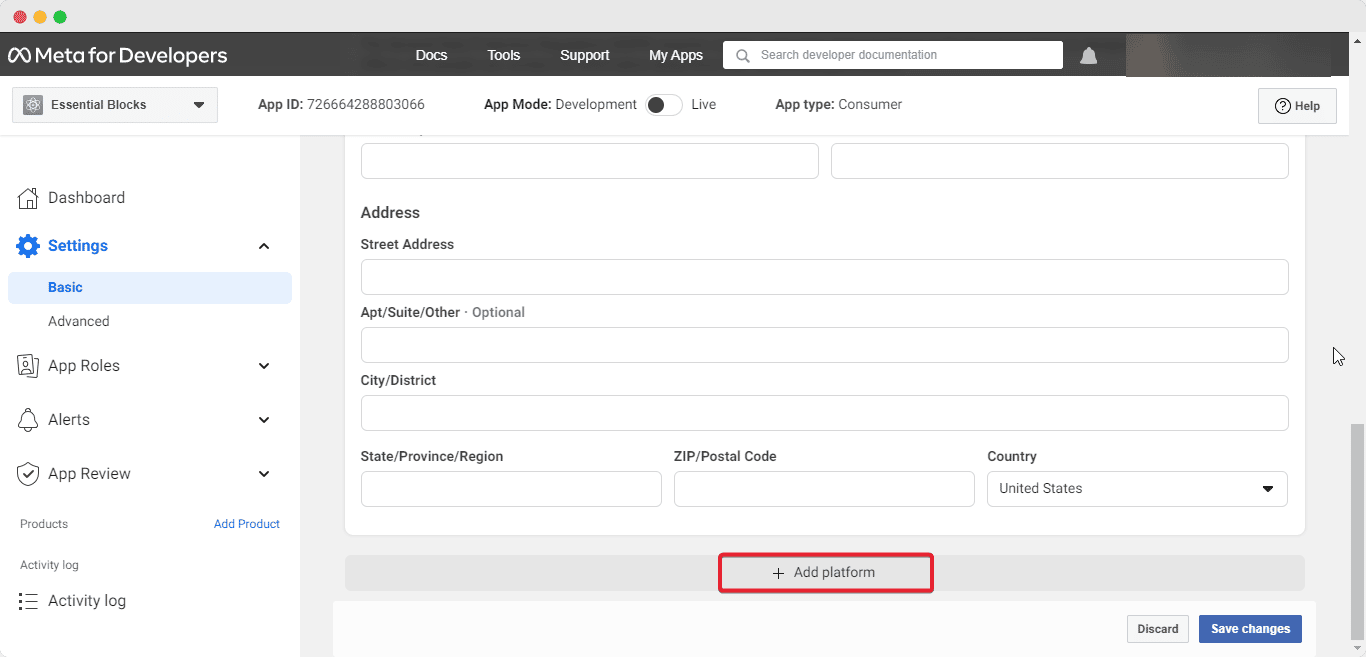Click the App ID 726664288803066 text
The image size is (1366, 657).
[x=341, y=104]
